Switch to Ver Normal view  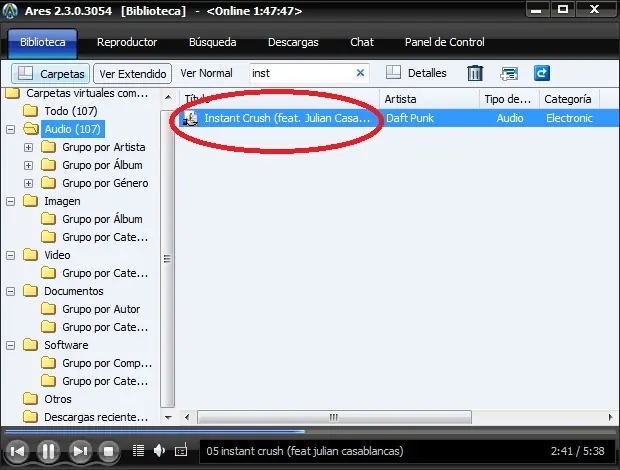206,73
